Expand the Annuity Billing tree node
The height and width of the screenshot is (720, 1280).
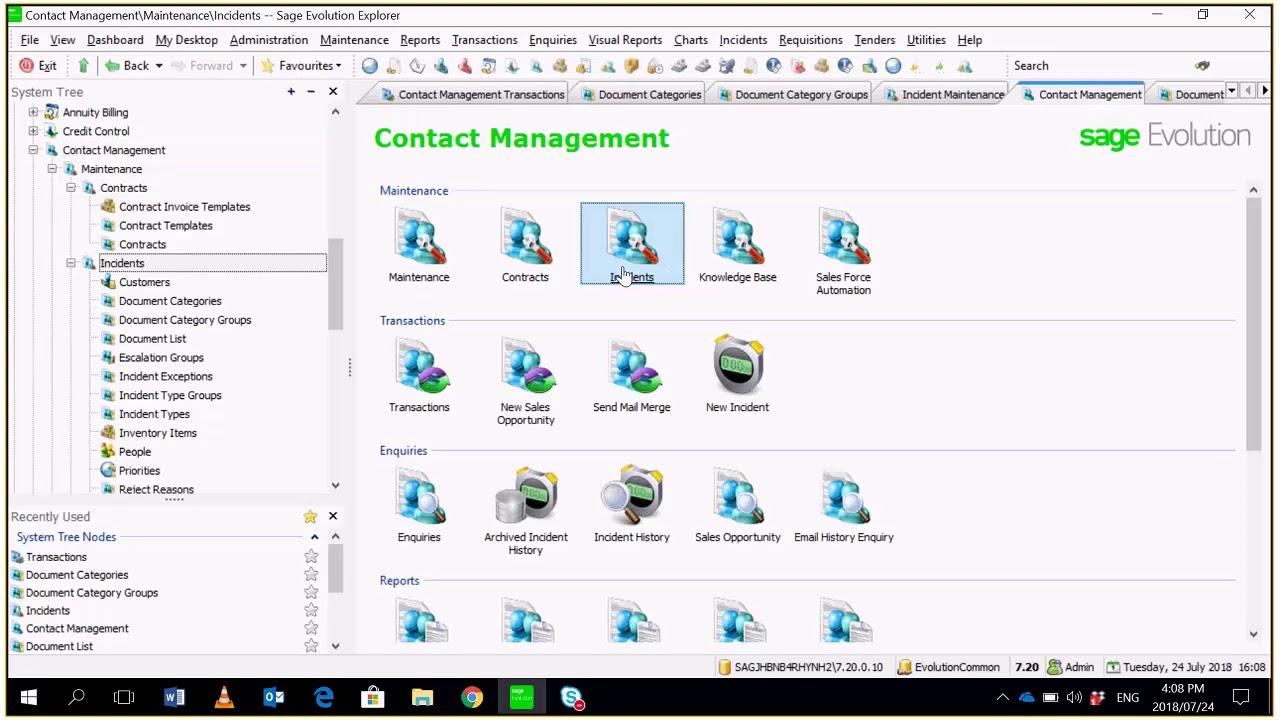pyautogui.click(x=33, y=112)
